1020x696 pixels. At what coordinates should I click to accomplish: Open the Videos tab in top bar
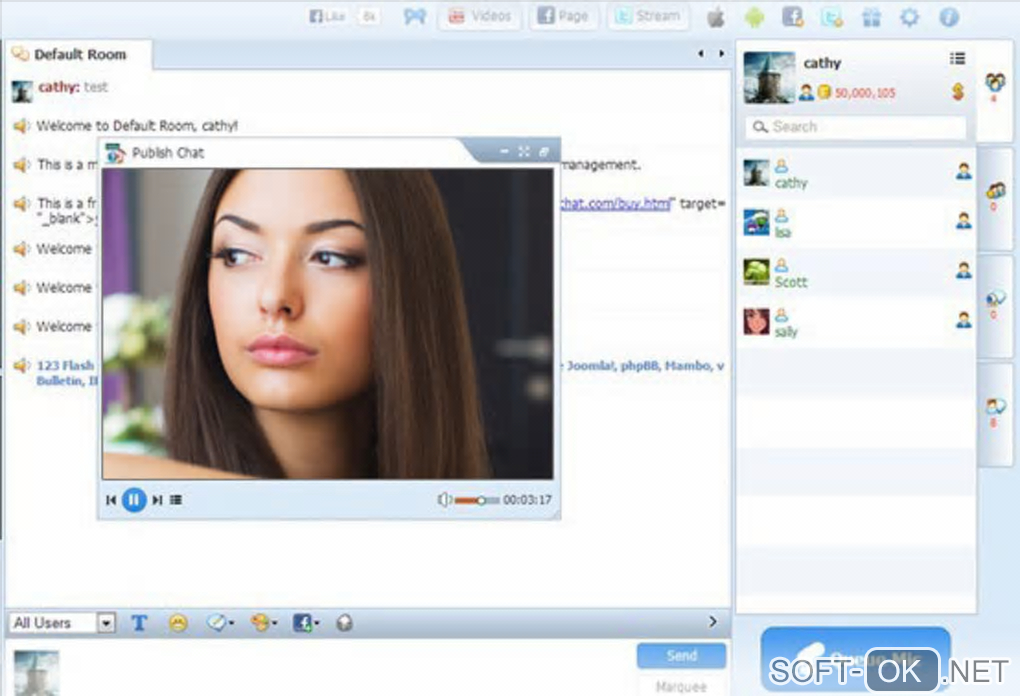480,16
